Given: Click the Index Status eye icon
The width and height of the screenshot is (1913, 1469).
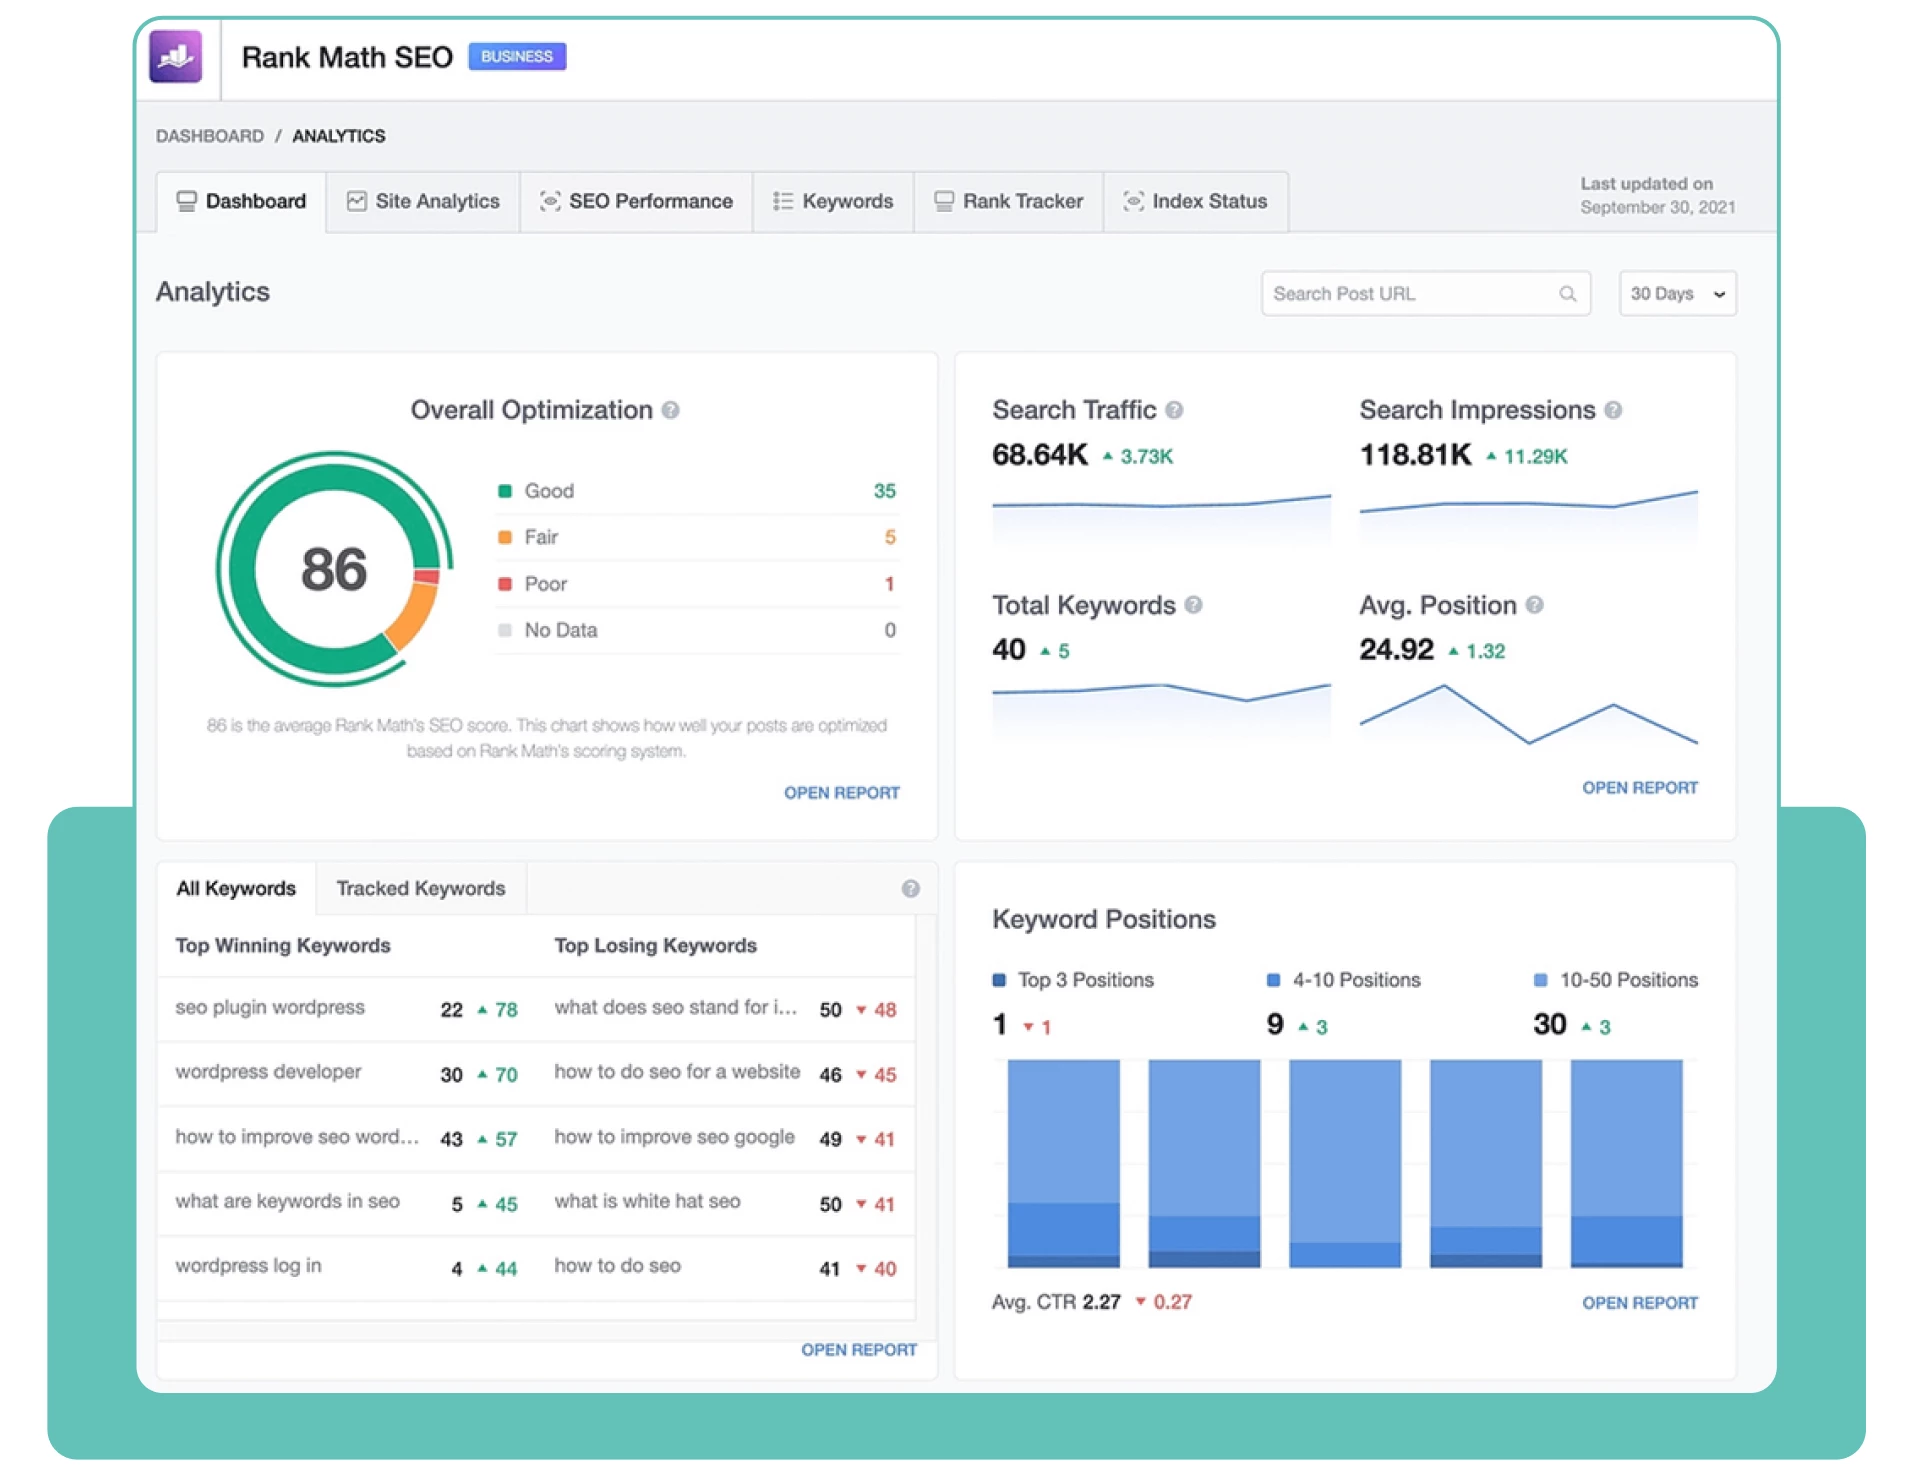Looking at the screenshot, I should pyautogui.click(x=1133, y=201).
